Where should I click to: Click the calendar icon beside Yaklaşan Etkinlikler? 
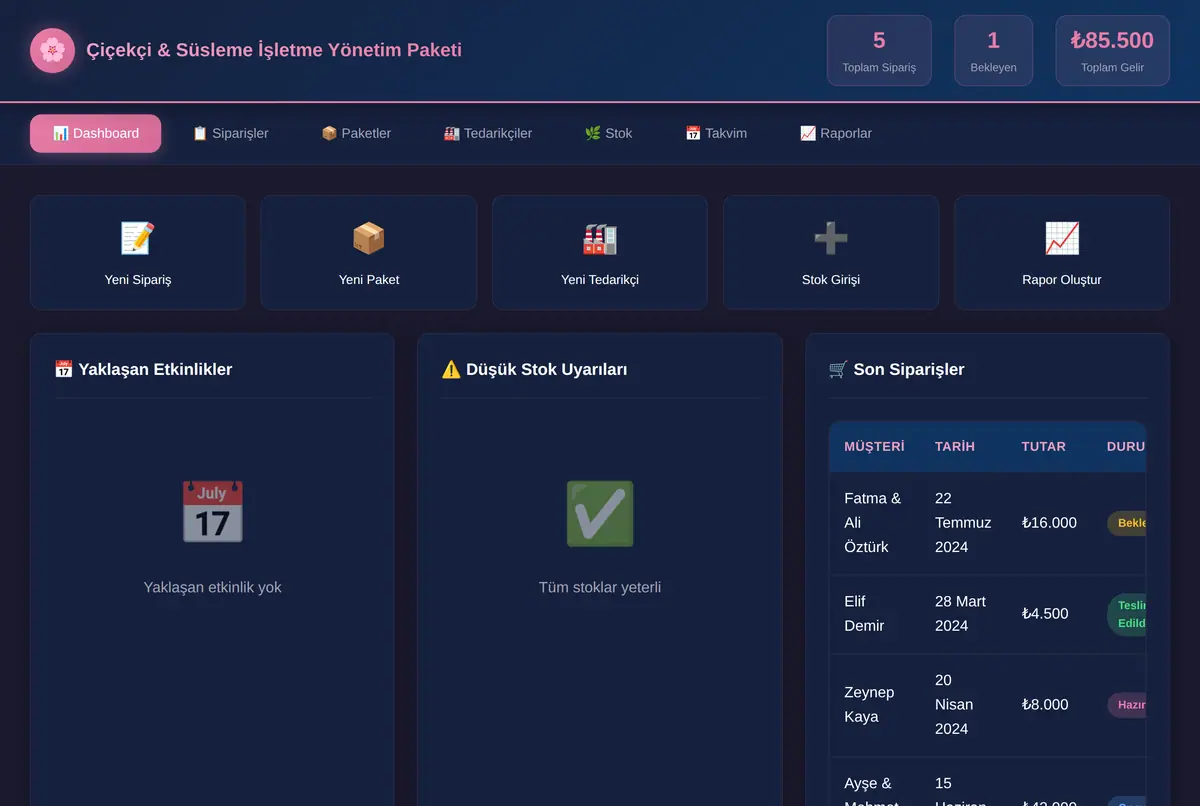click(x=64, y=369)
